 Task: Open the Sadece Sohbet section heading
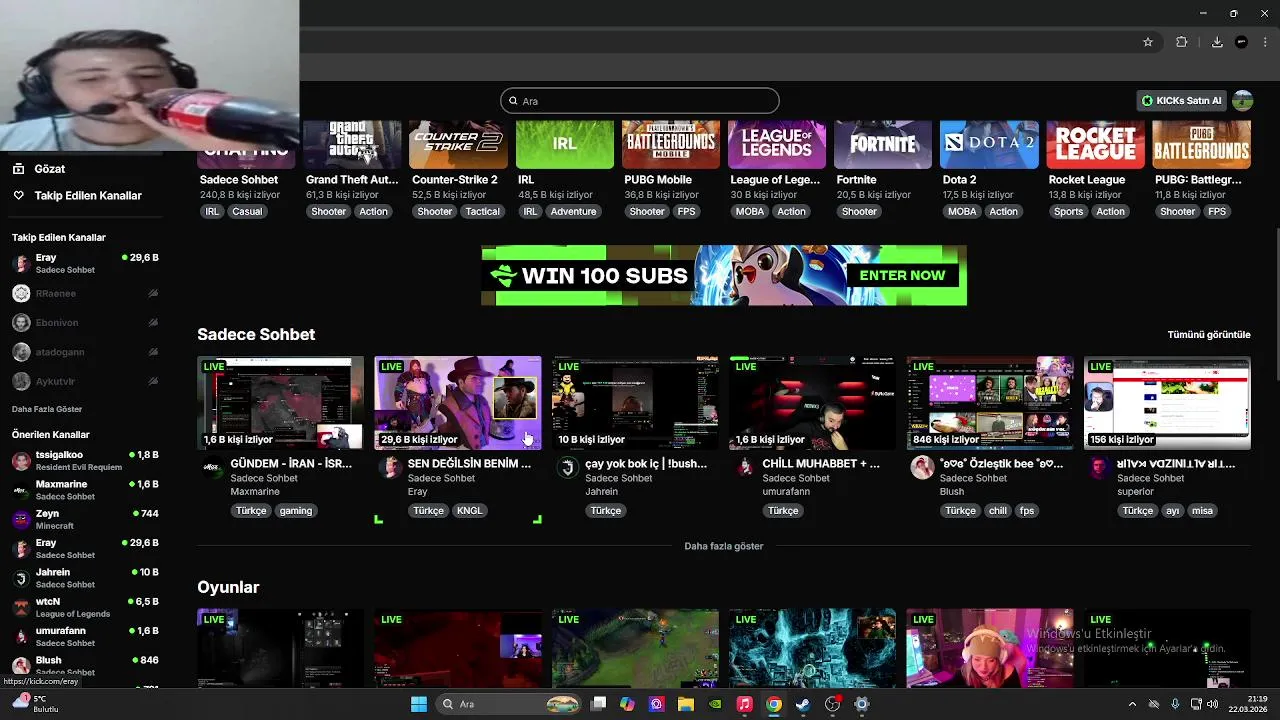click(x=256, y=334)
